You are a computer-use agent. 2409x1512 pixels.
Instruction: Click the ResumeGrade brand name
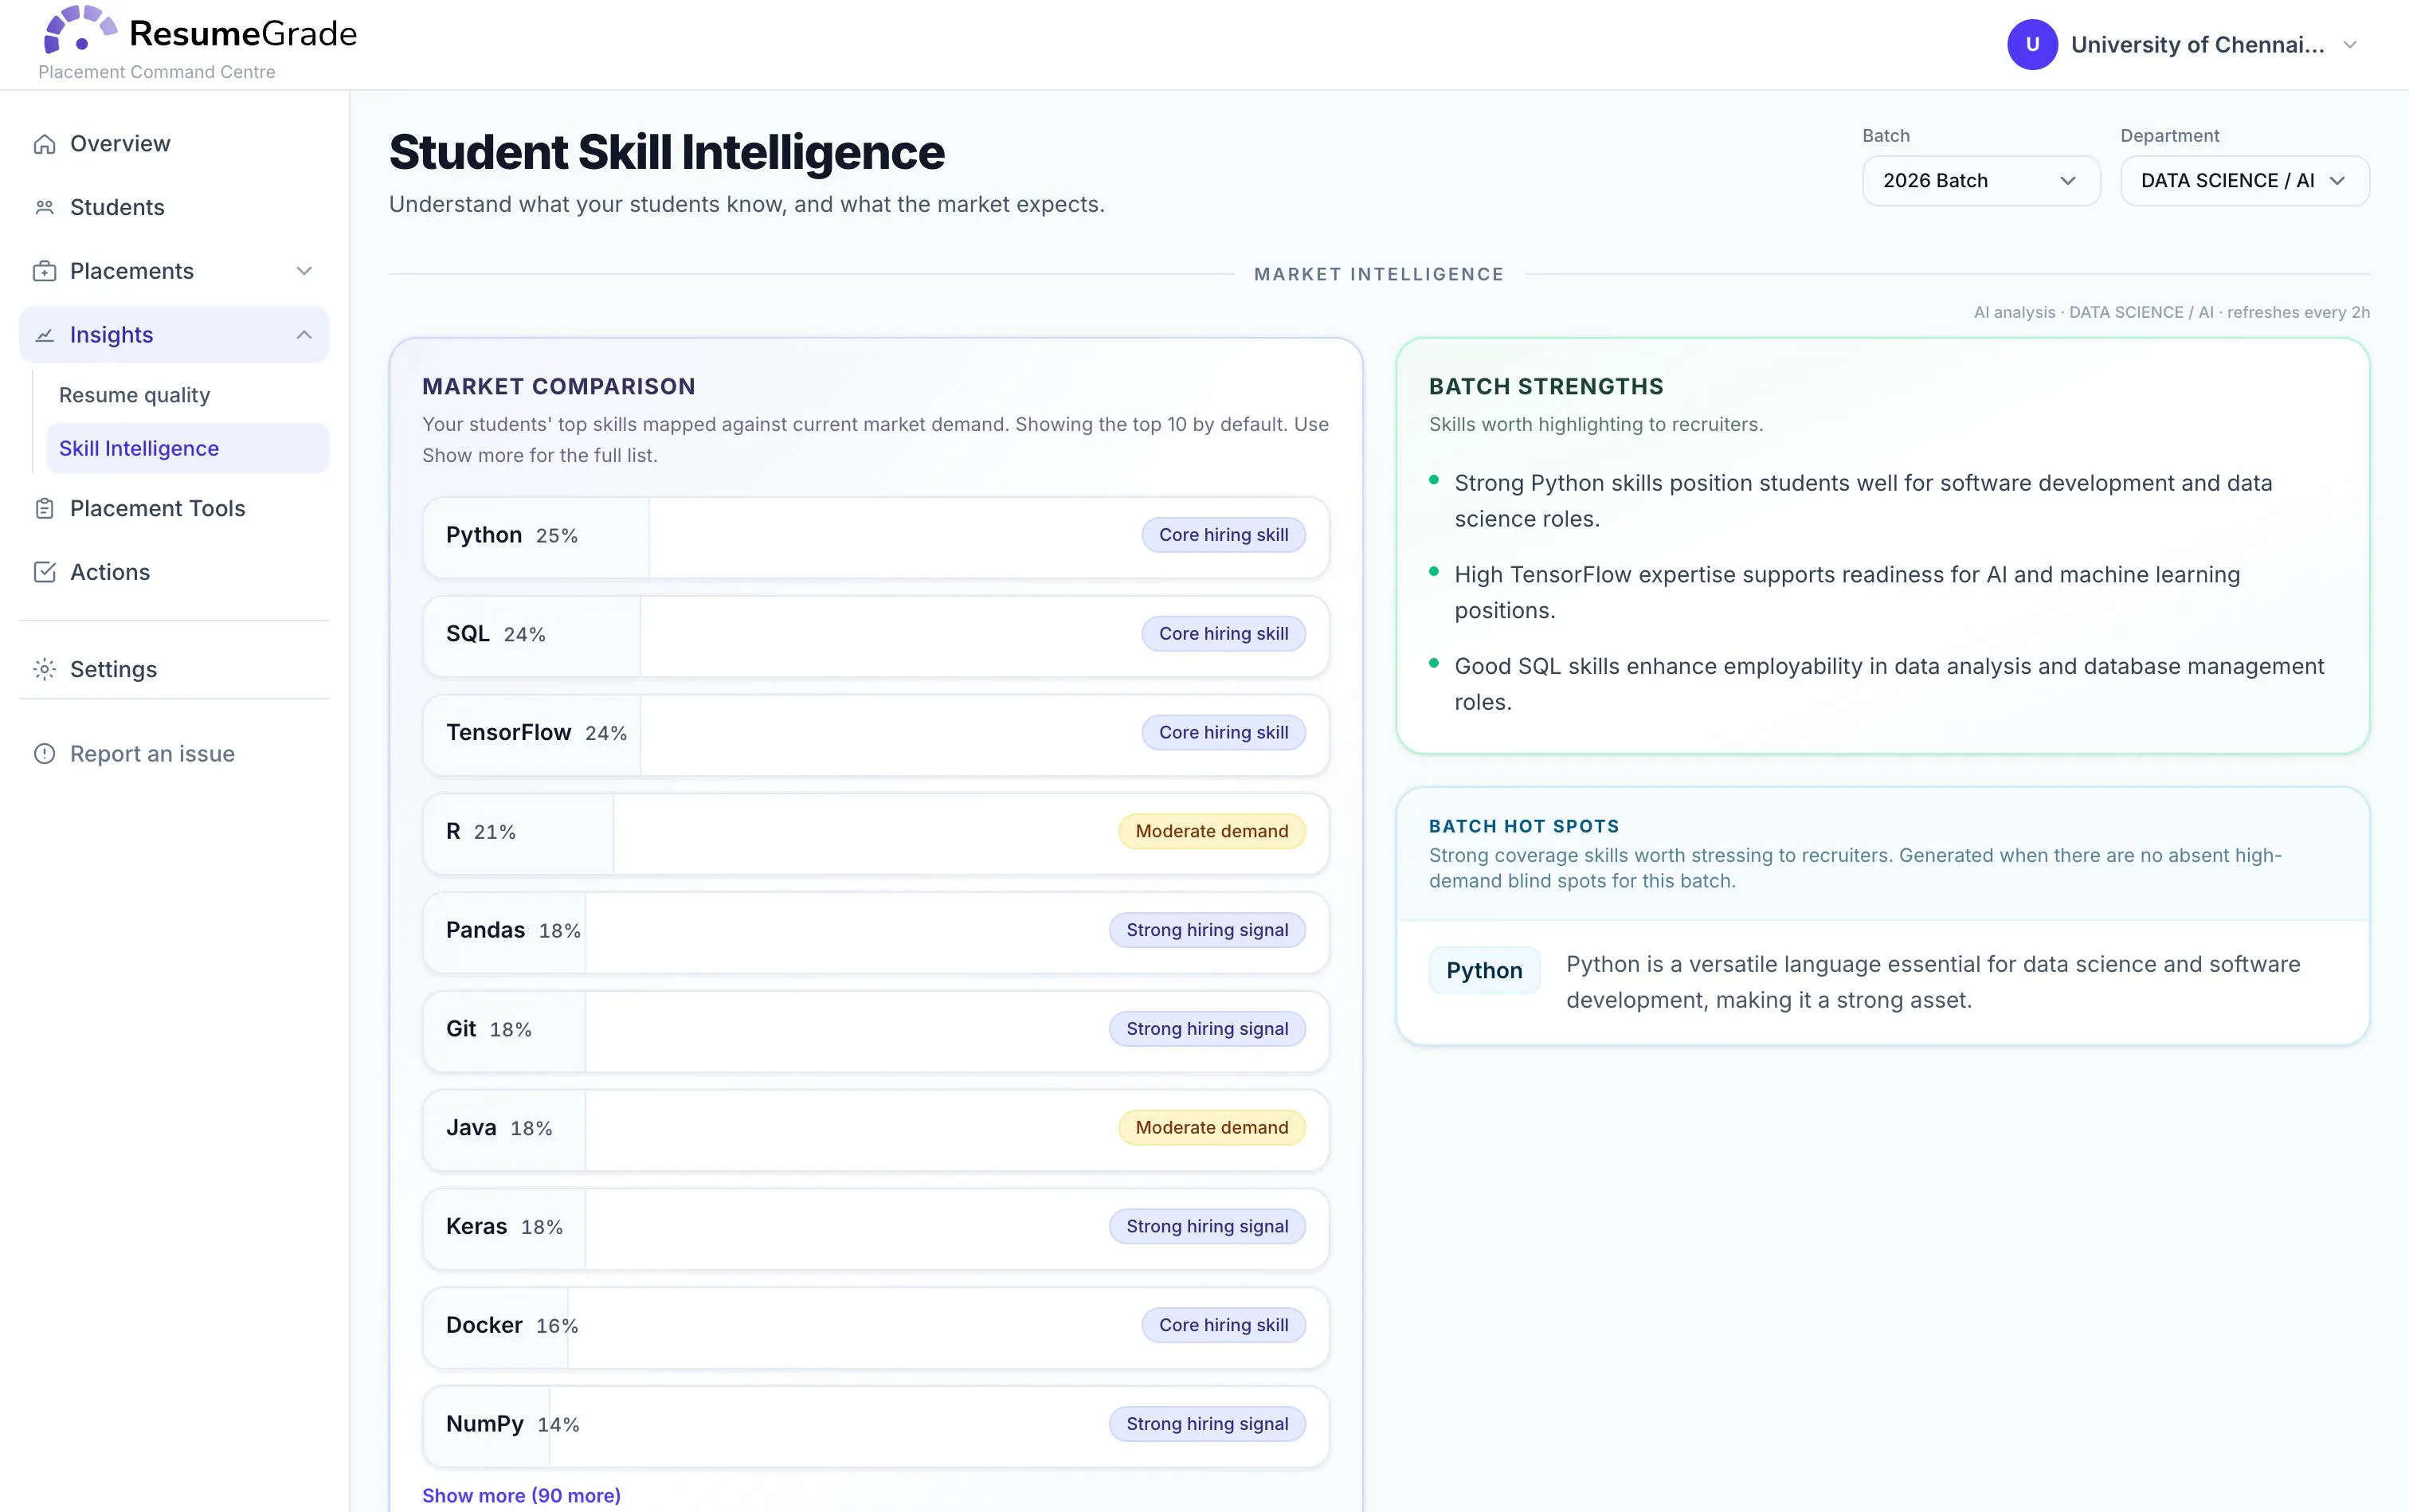click(x=243, y=34)
